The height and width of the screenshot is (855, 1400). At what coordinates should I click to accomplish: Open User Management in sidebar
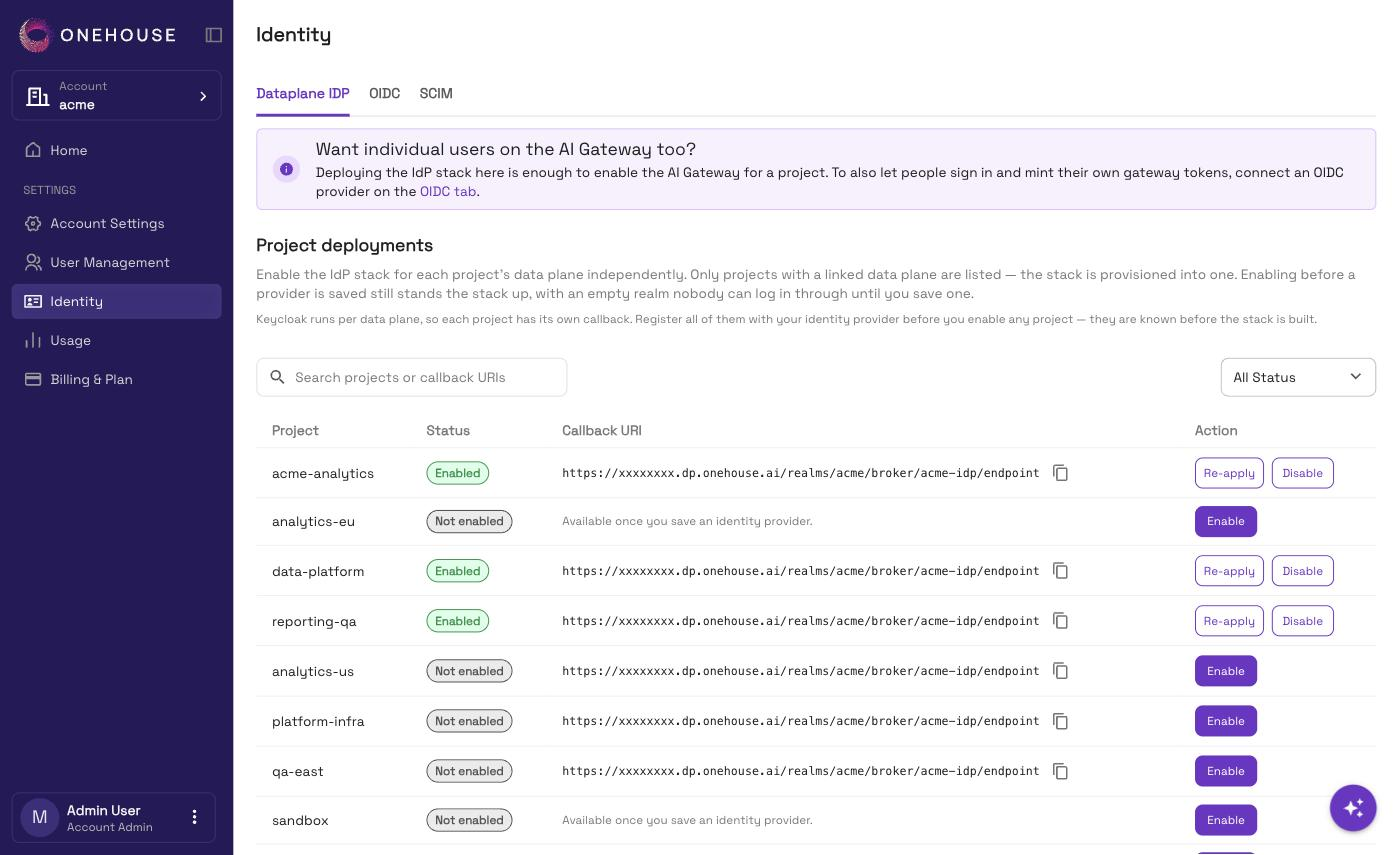coord(116,262)
